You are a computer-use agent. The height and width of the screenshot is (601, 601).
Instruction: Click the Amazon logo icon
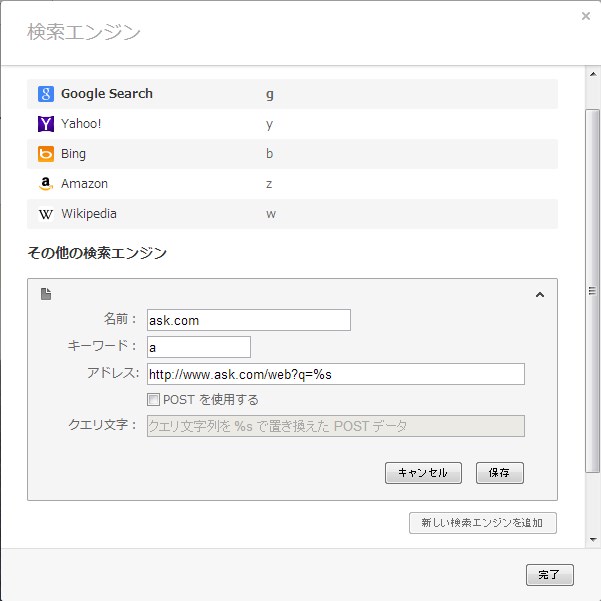46,184
